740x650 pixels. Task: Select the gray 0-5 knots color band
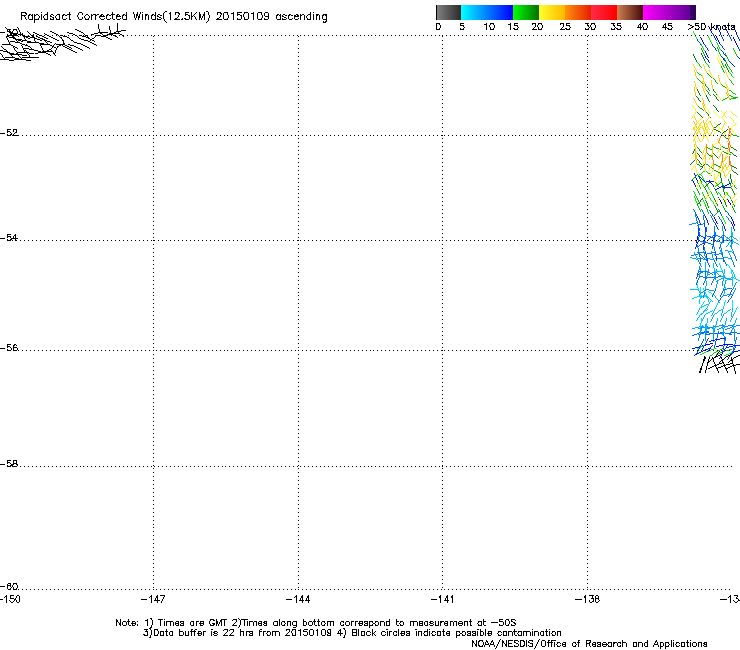click(x=448, y=12)
